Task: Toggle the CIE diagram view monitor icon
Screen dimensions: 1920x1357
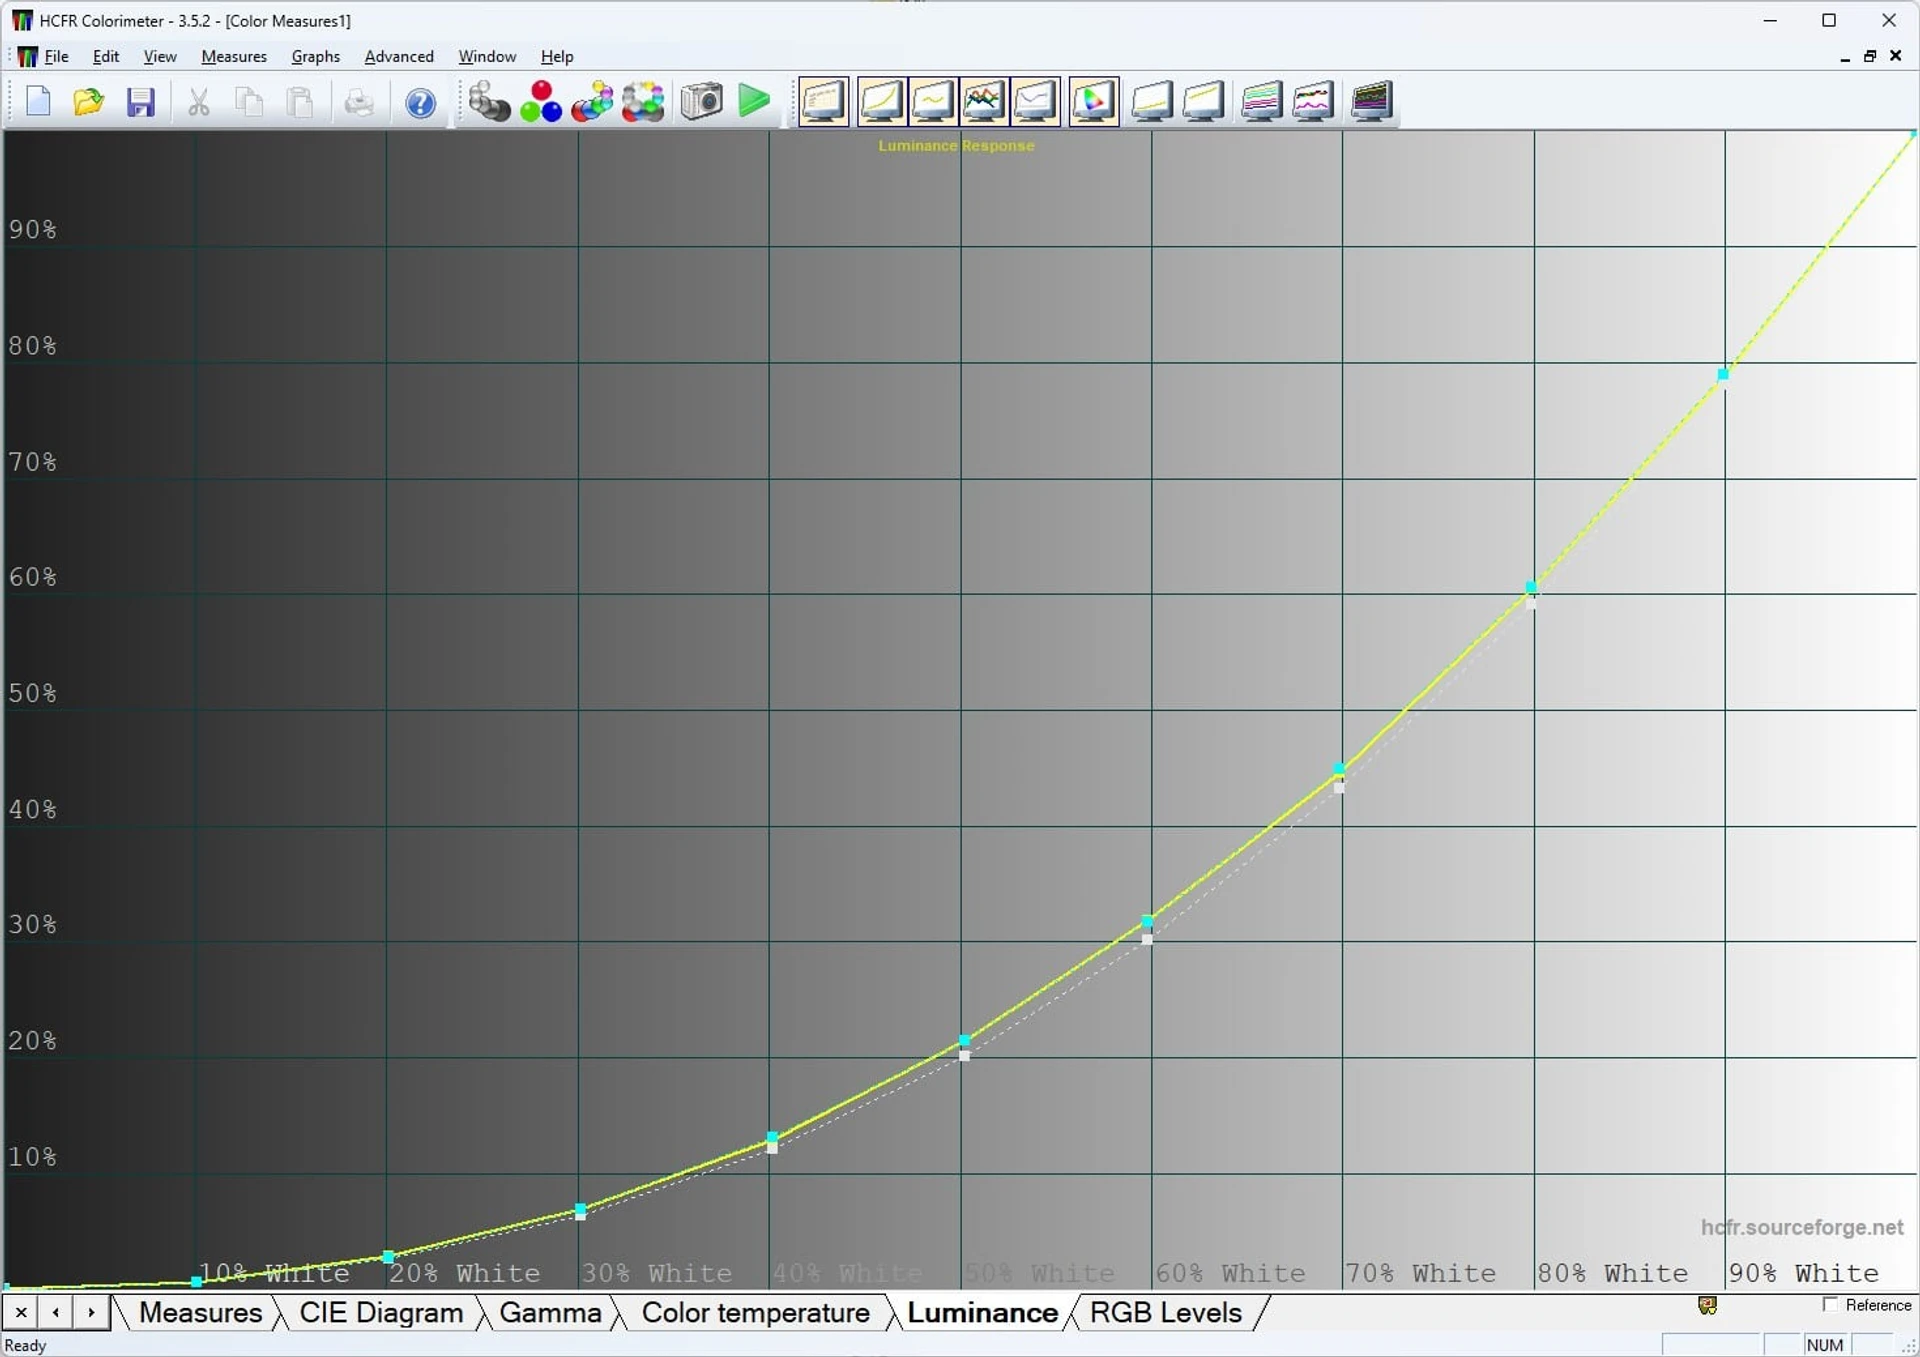Action: pyautogui.click(x=1093, y=101)
